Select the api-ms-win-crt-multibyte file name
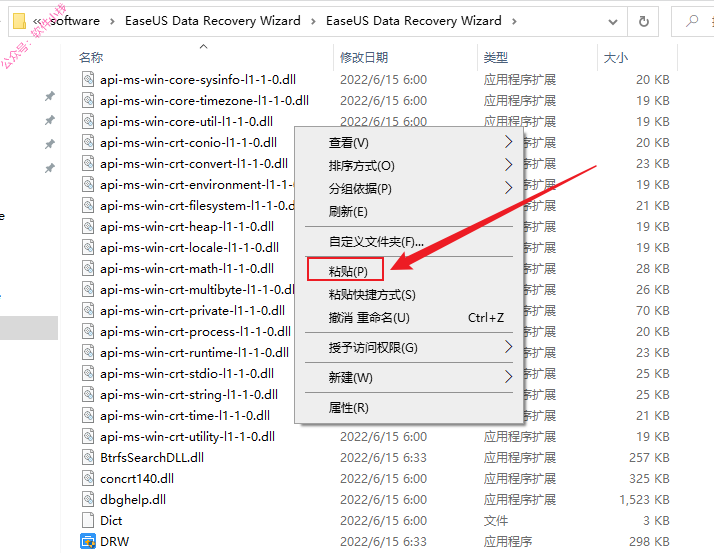This screenshot has height=554, width=714. (197, 290)
